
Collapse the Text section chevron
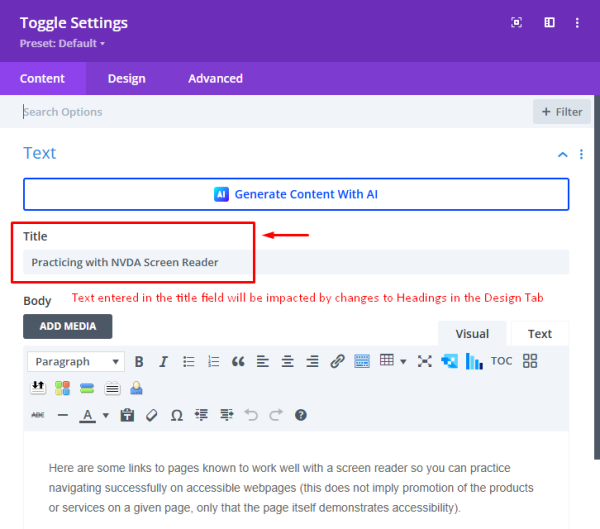pos(563,154)
